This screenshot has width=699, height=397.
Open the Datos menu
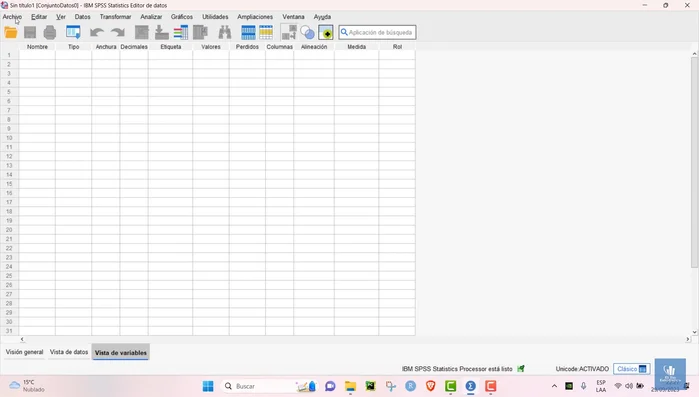pyautogui.click(x=82, y=16)
